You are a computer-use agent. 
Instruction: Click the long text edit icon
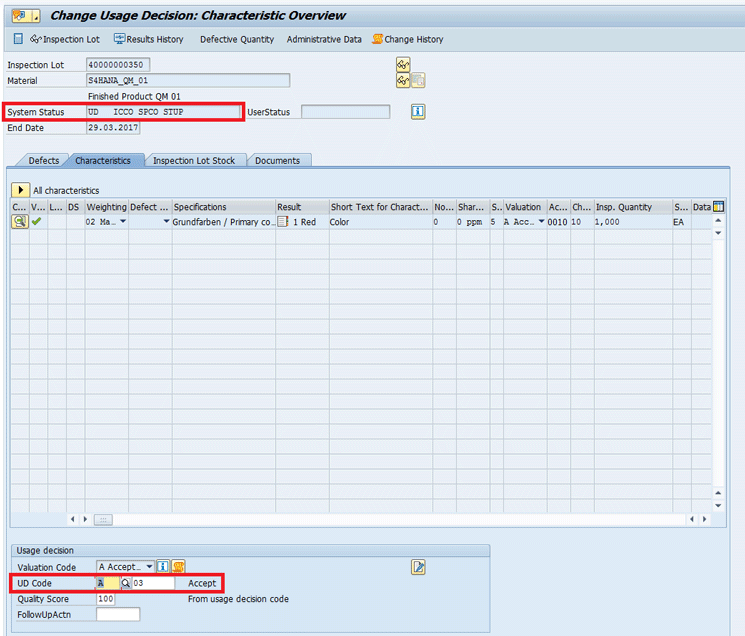click(x=418, y=567)
